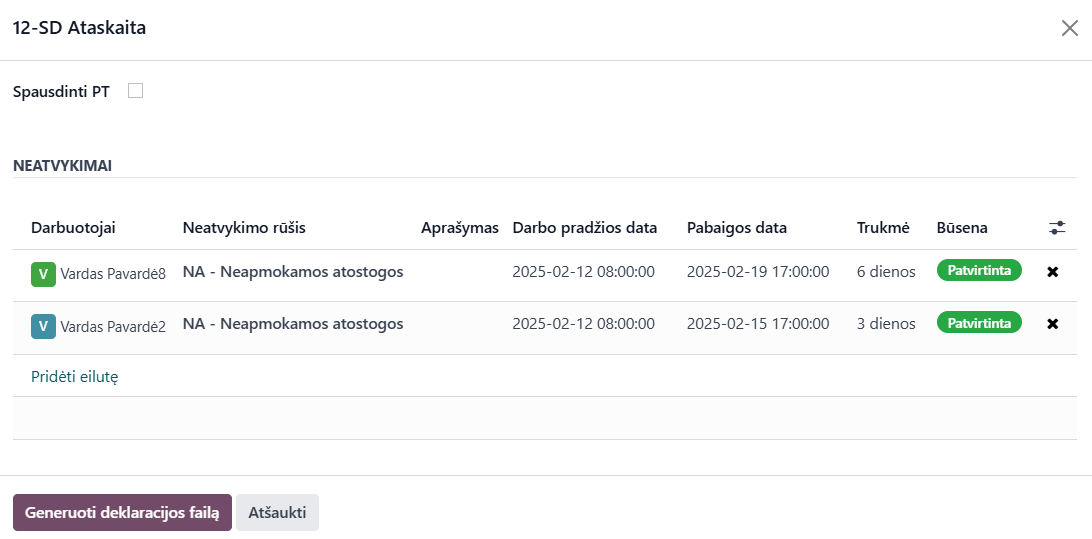Click the Atšaukti button

[x=277, y=513]
